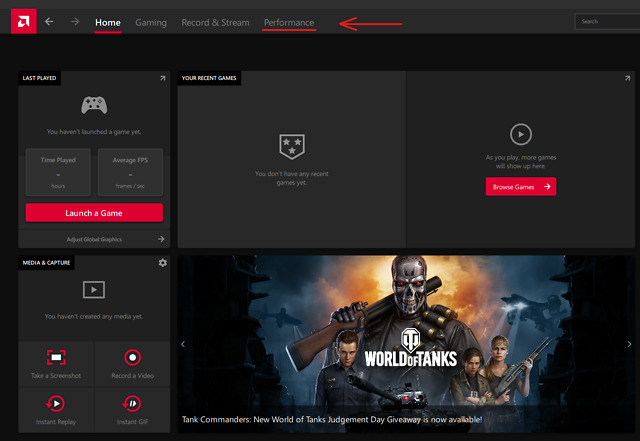Screen dimensions: 640x441
Task: Show previous banner slide
Action: (183, 344)
